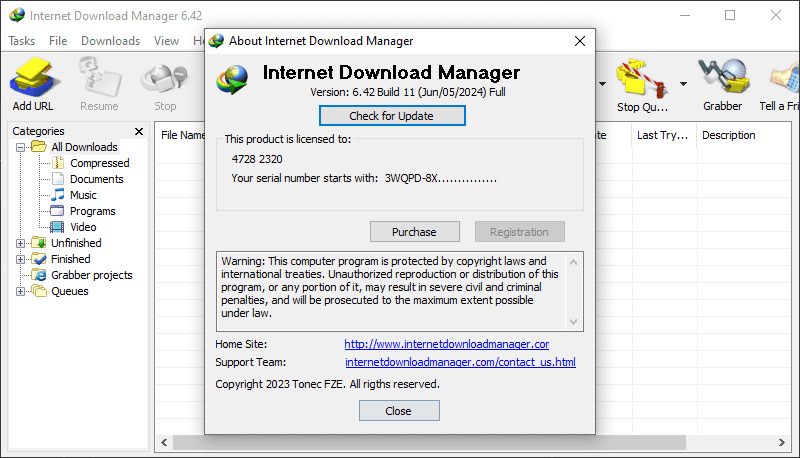
Task: Open the Stop Queue dropdown arrow
Action: click(x=683, y=84)
